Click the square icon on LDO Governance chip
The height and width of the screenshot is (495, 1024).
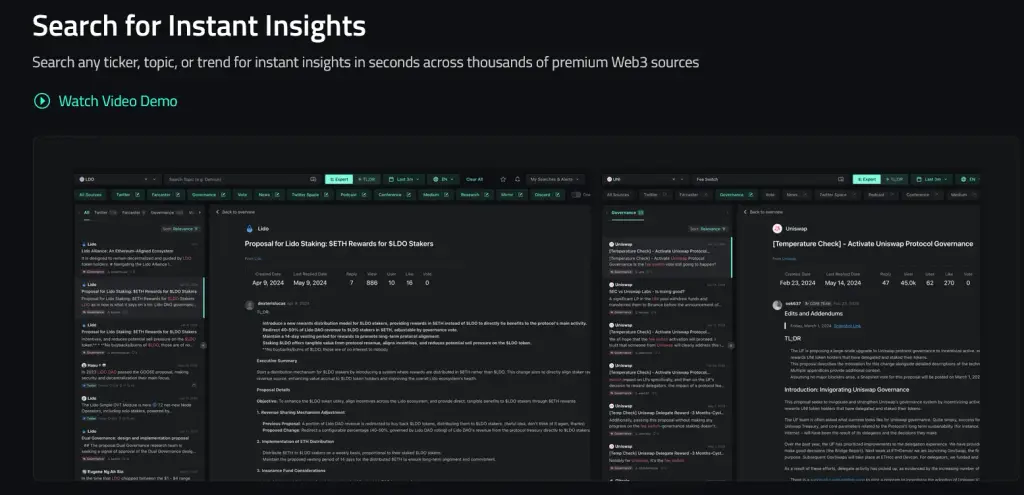click(x=223, y=195)
